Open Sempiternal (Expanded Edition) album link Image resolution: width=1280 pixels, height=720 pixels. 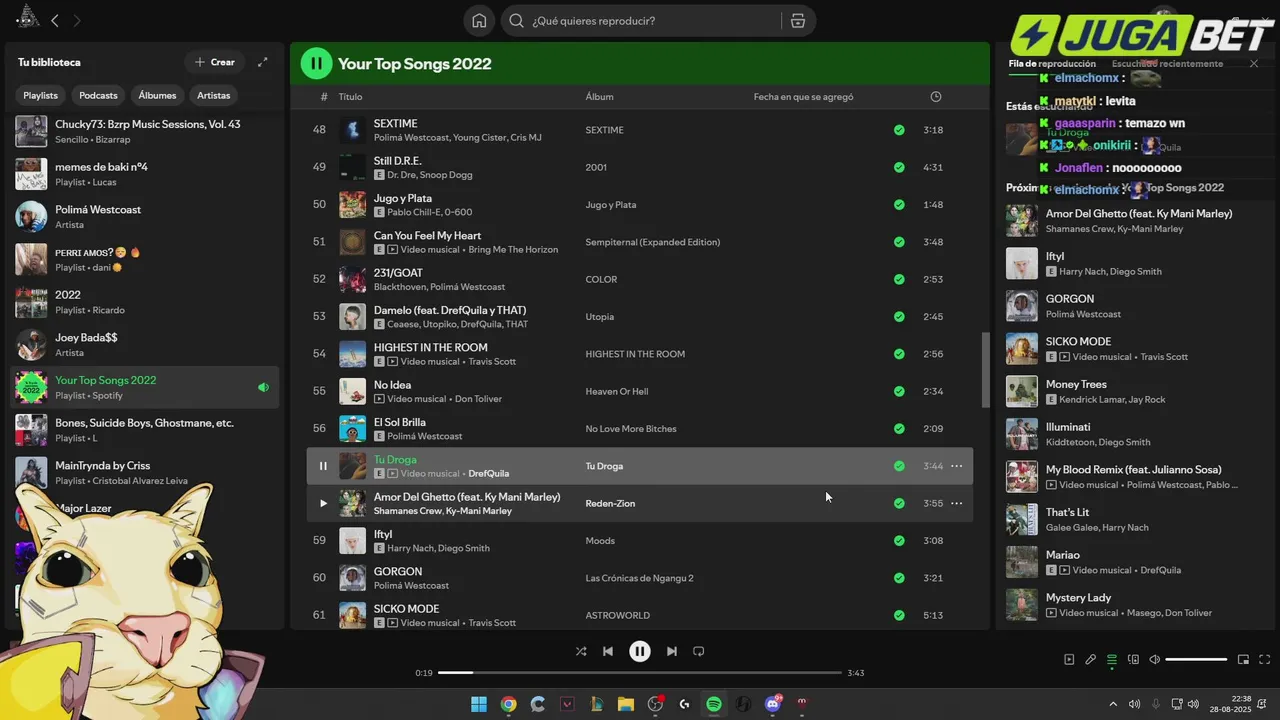(652, 242)
